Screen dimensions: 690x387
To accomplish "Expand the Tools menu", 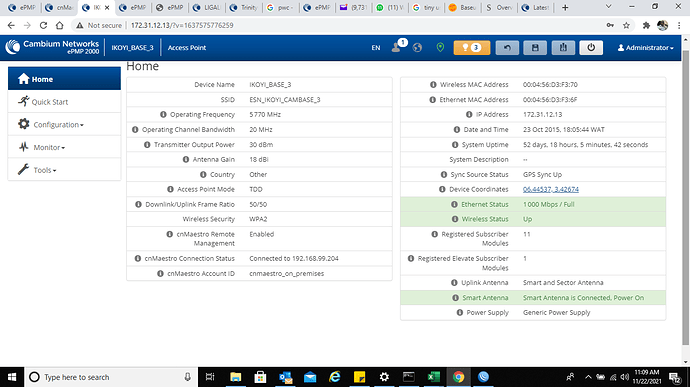I will 64,170.
